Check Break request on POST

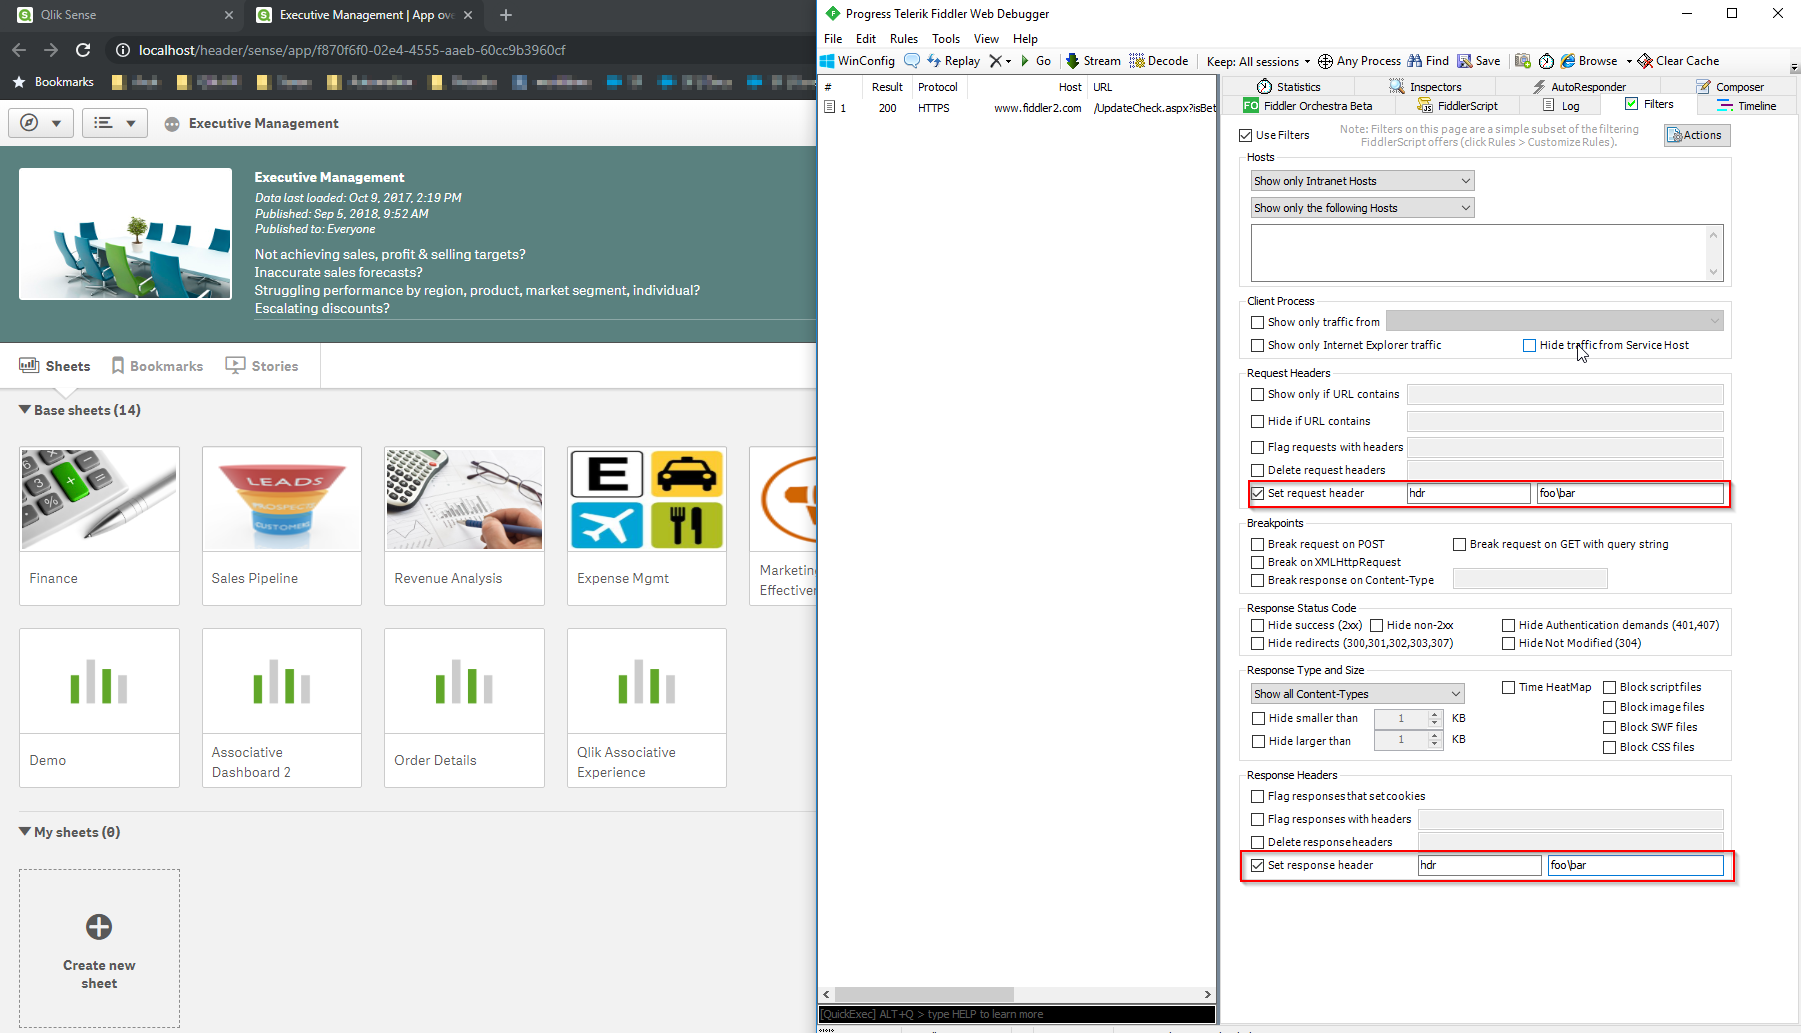(x=1258, y=544)
